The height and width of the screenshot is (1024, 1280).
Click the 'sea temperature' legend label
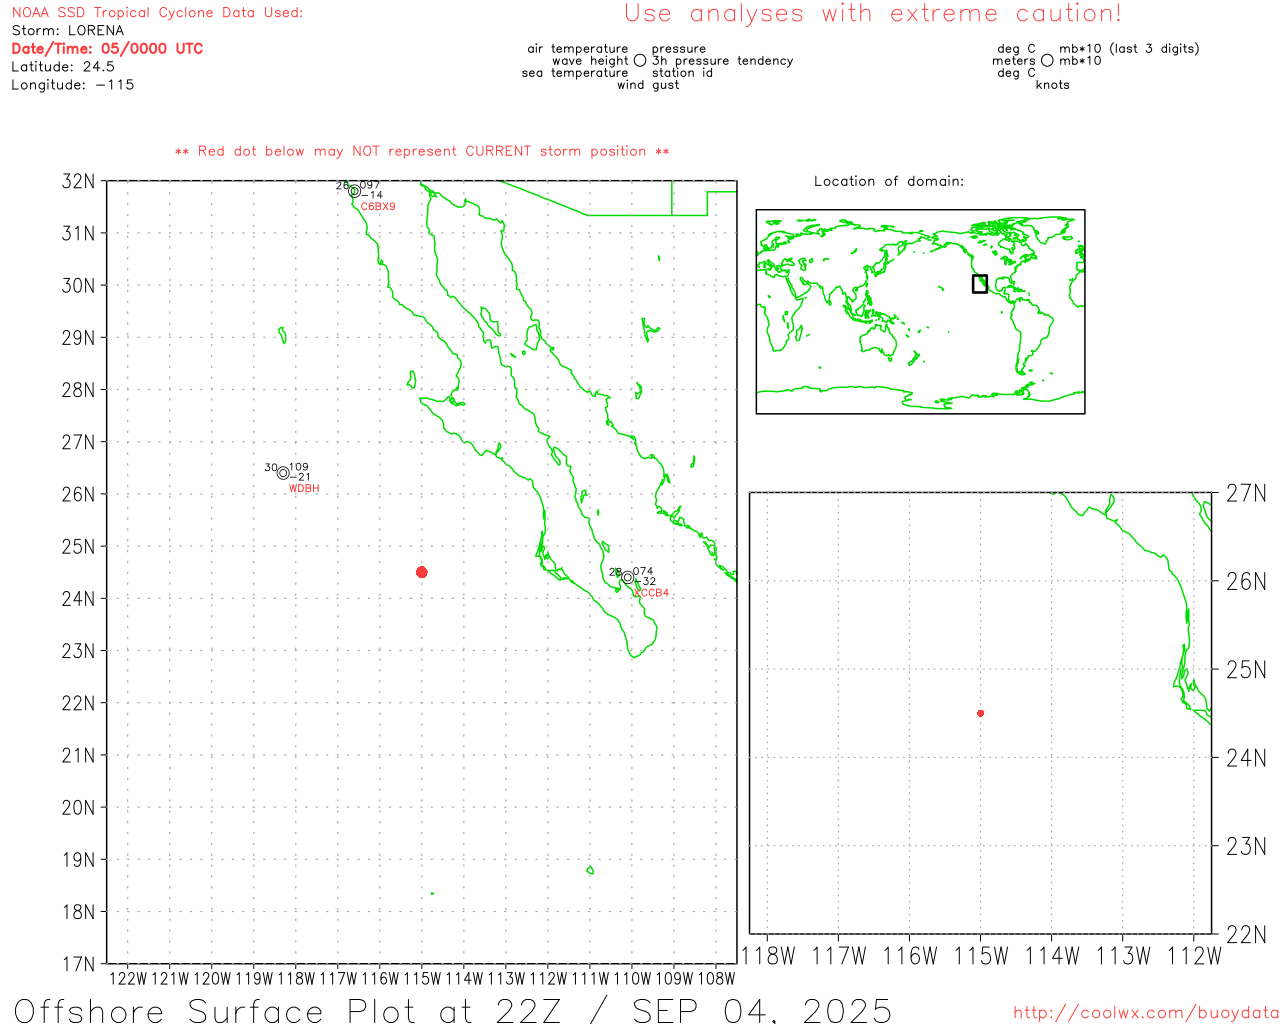[575, 73]
